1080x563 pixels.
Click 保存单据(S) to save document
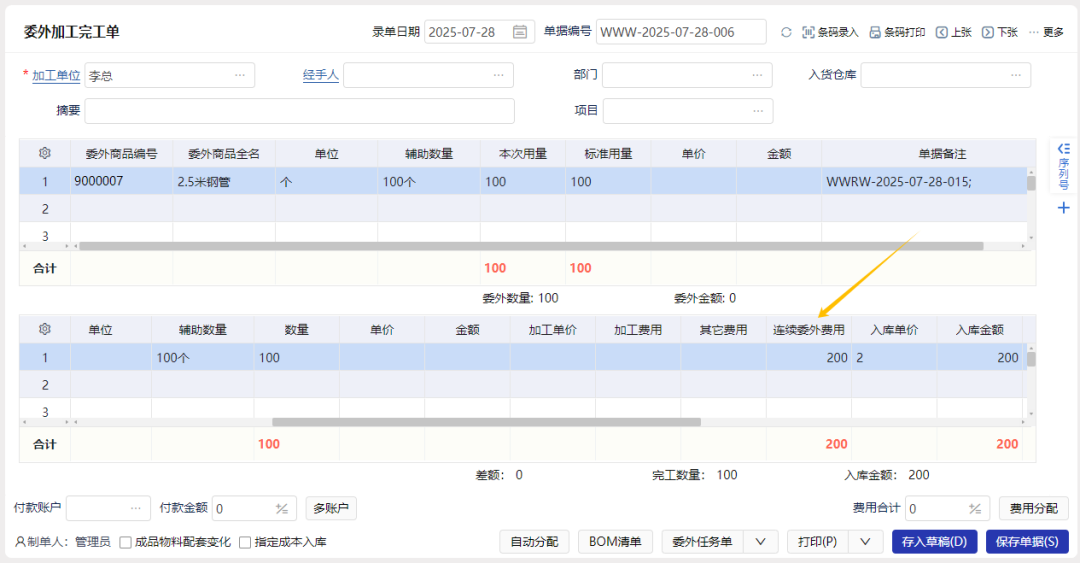(x=1027, y=542)
